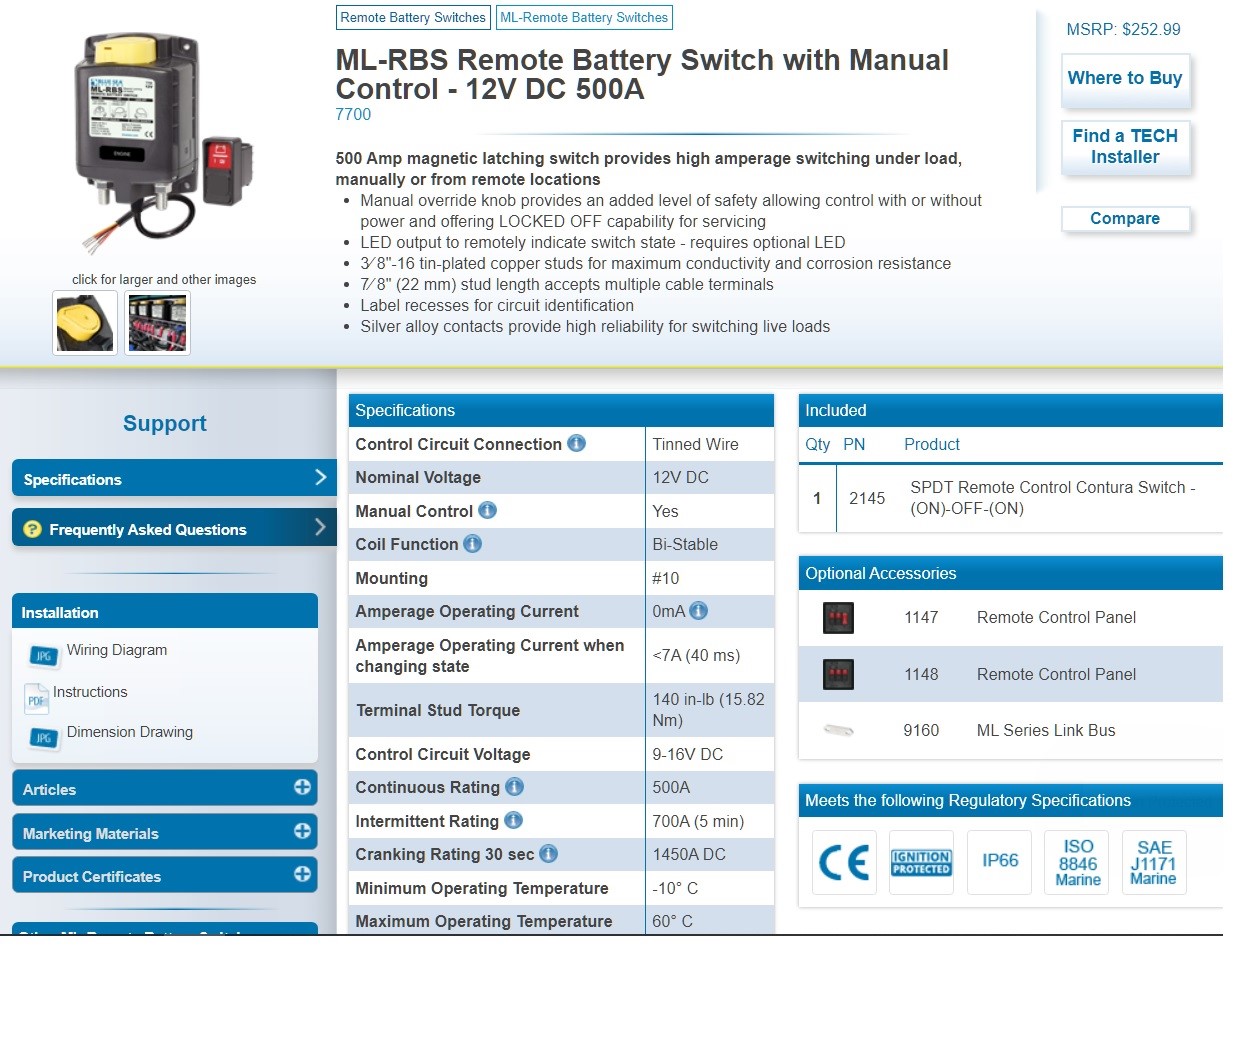1236x1047 pixels.
Task: Click the 9-16V DC control circuit voltage value
Action: click(687, 754)
